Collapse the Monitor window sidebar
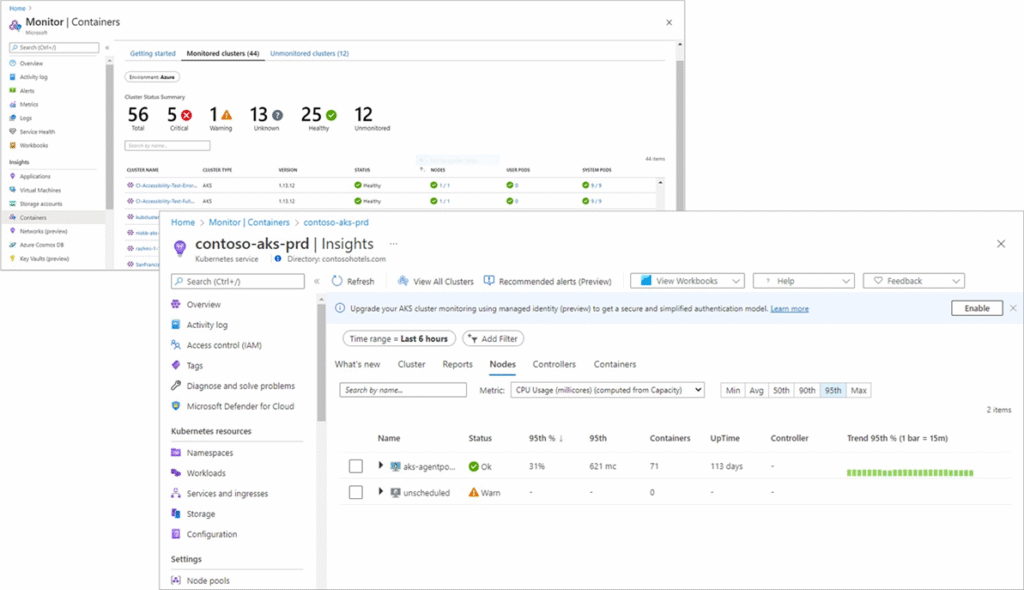The height and width of the screenshot is (590, 1024). 107,48
